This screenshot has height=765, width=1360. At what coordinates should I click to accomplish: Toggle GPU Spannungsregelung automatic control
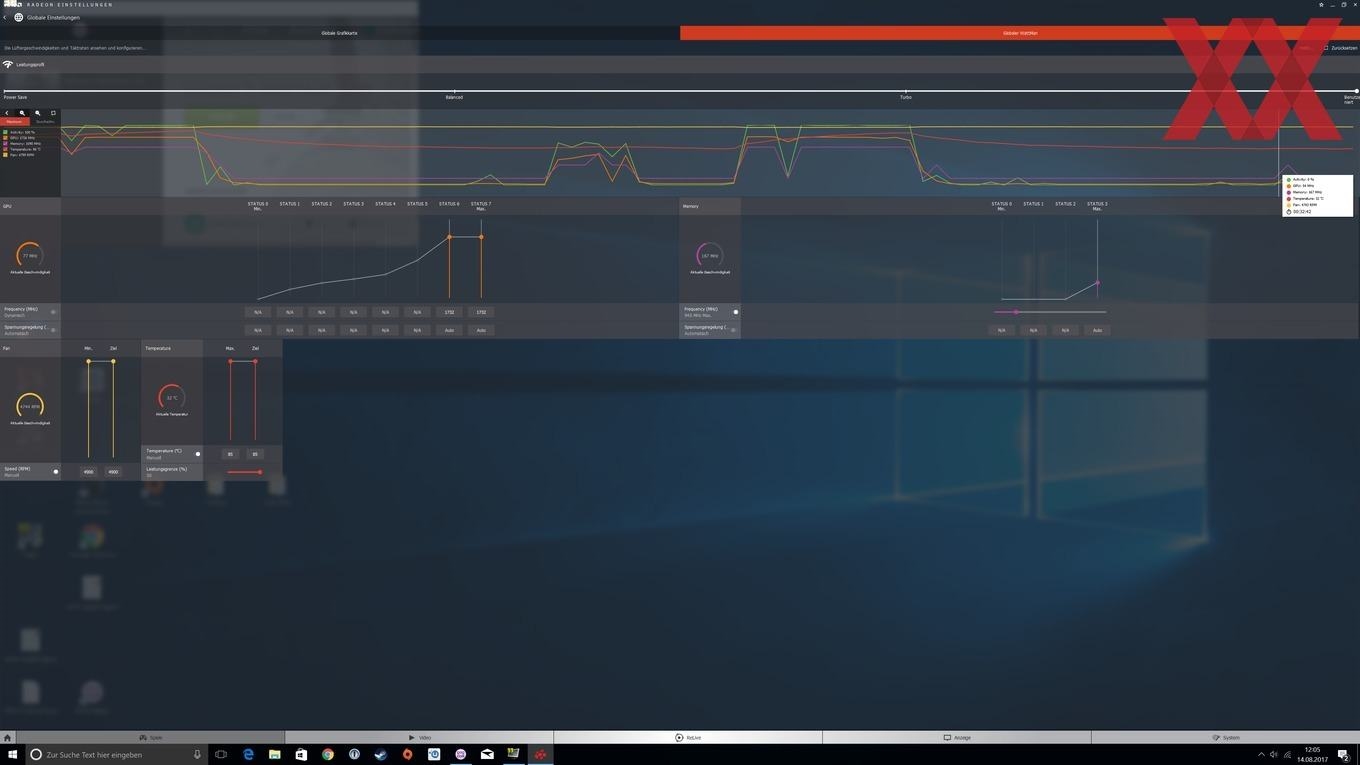coord(53,329)
